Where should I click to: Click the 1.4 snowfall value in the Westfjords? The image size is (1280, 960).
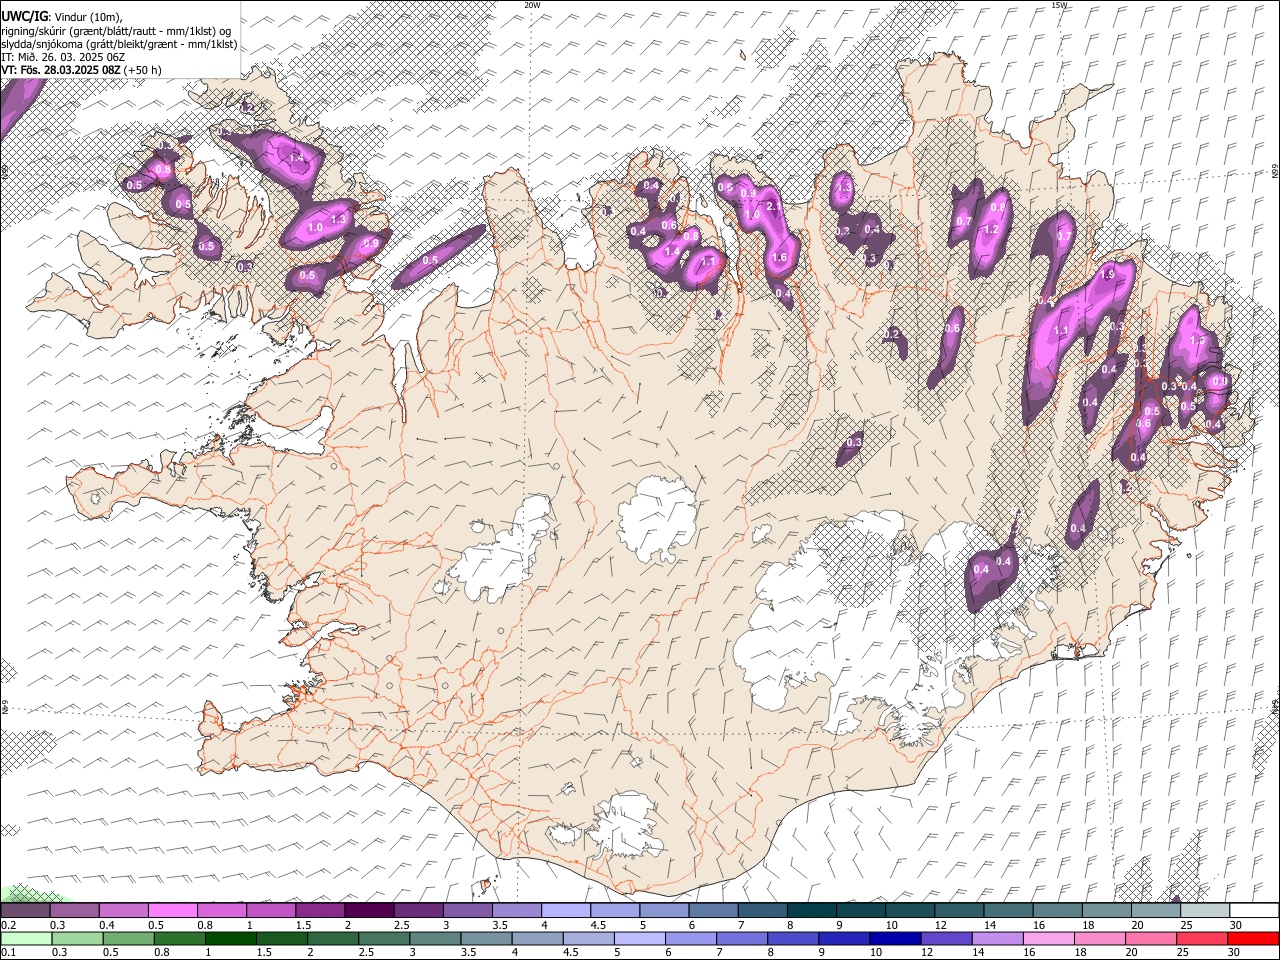coord(296,158)
